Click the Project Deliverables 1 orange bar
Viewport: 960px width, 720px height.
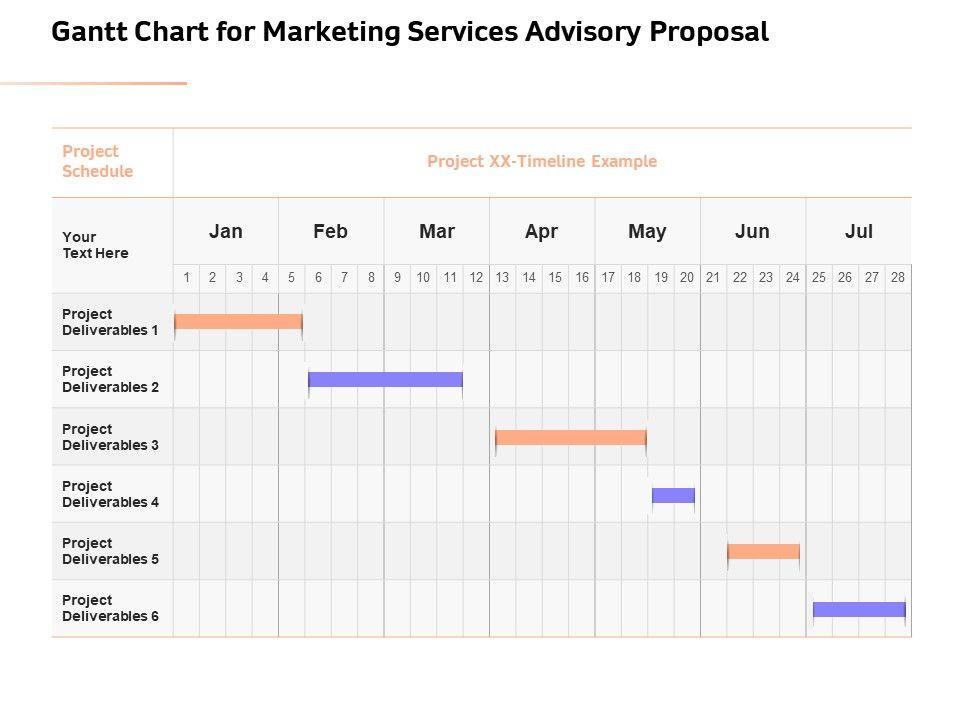238,321
